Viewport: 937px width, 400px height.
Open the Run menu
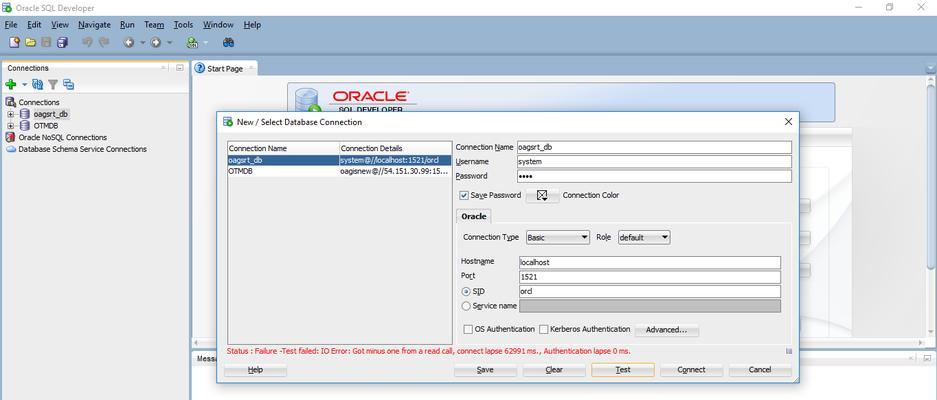[127, 25]
